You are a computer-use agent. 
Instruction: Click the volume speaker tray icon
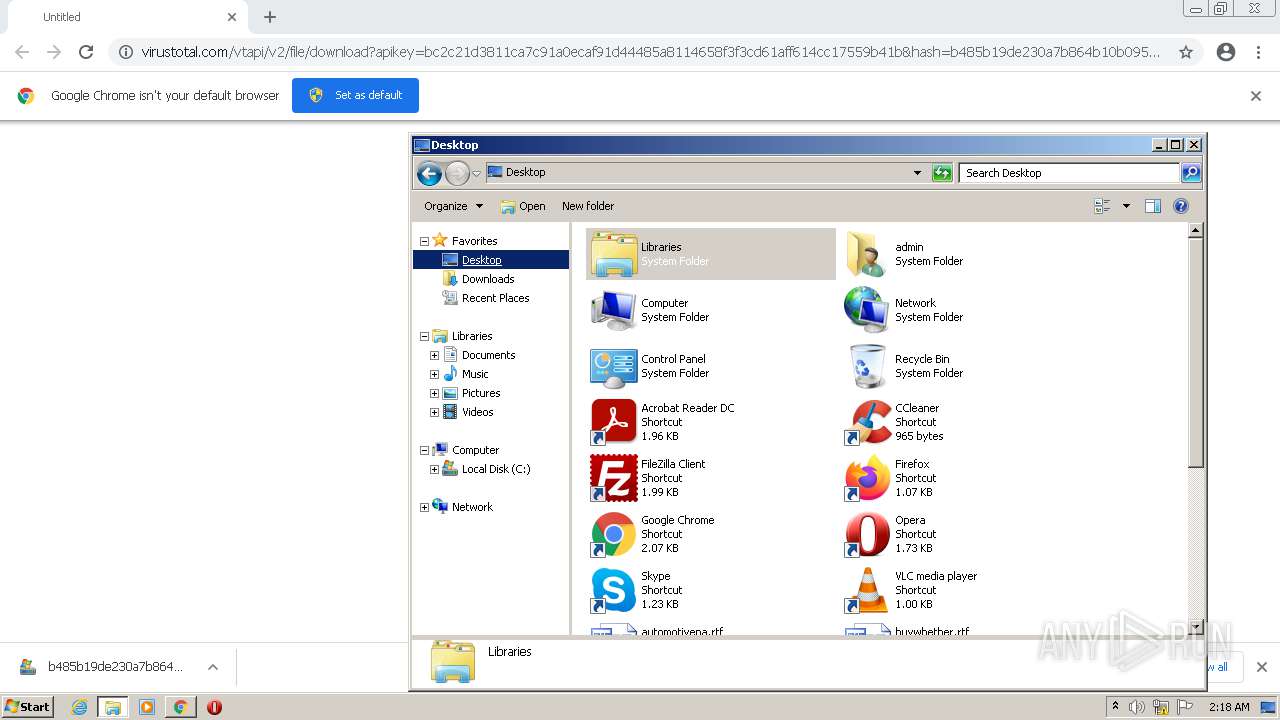pyautogui.click(x=1137, y=707)
